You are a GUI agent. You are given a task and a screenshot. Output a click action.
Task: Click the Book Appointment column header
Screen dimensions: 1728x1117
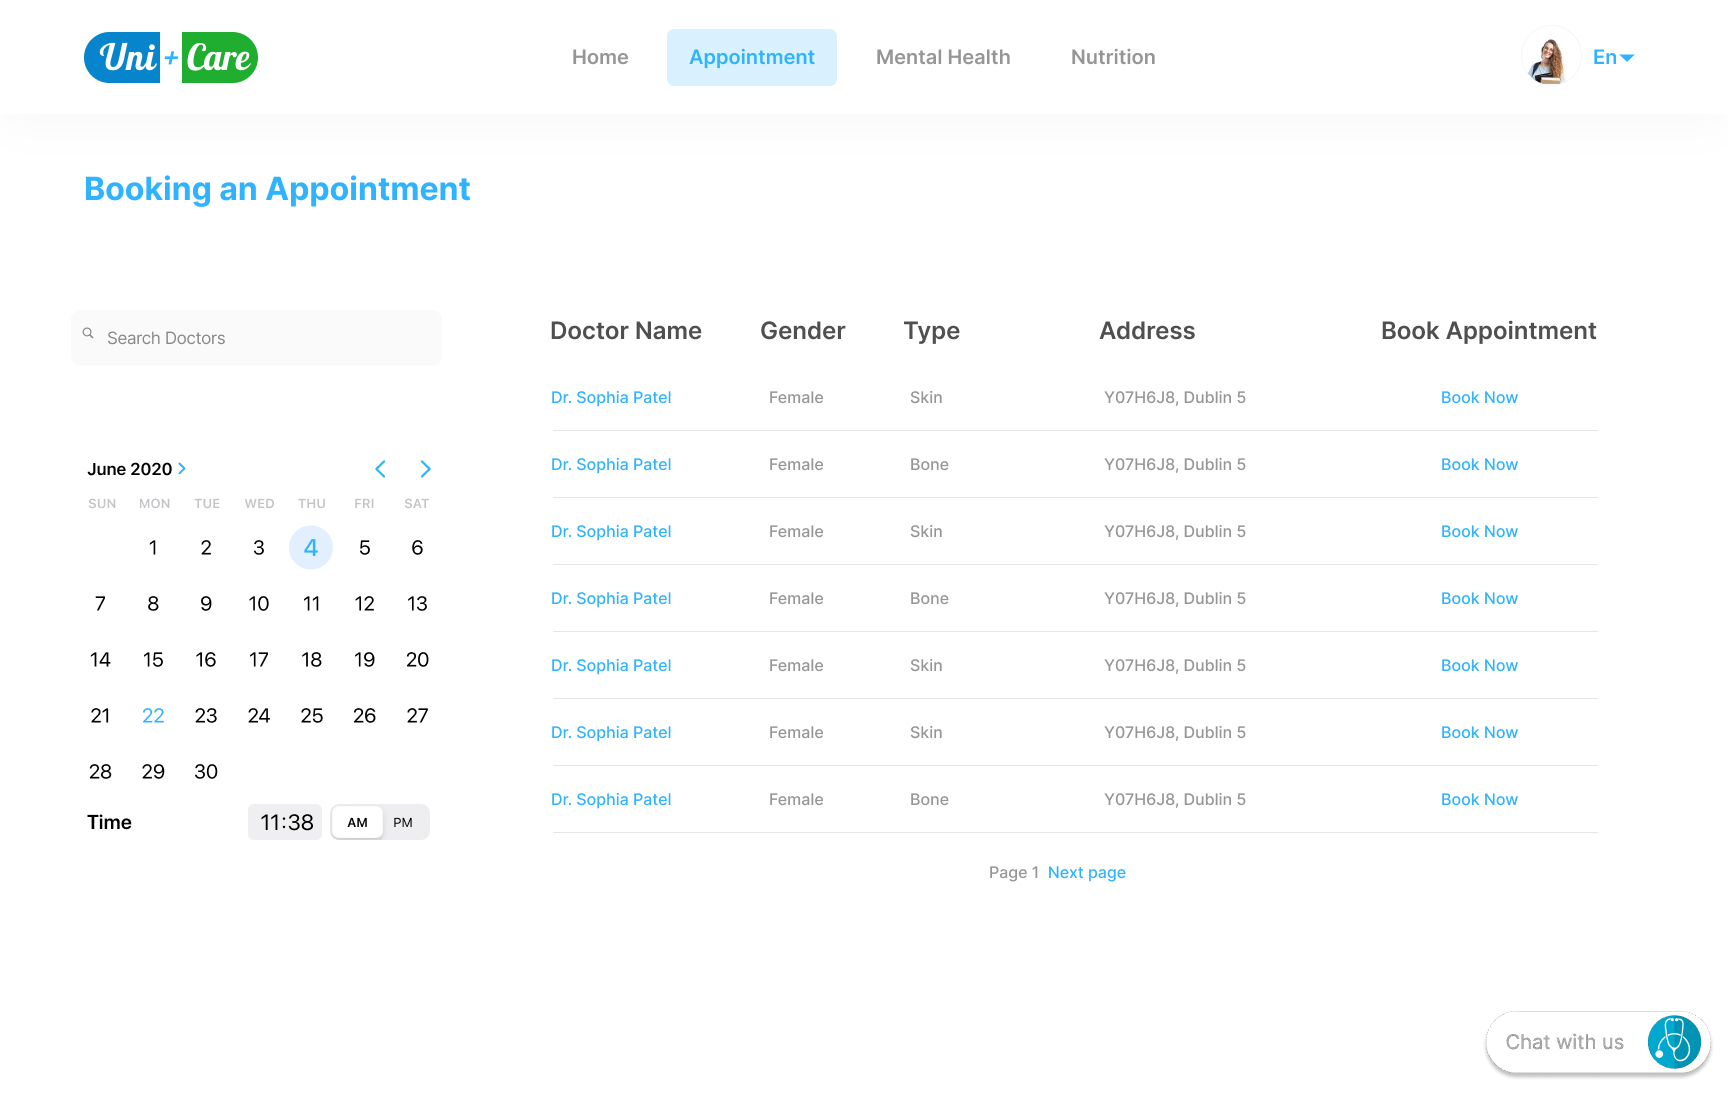click(1489, 331)
